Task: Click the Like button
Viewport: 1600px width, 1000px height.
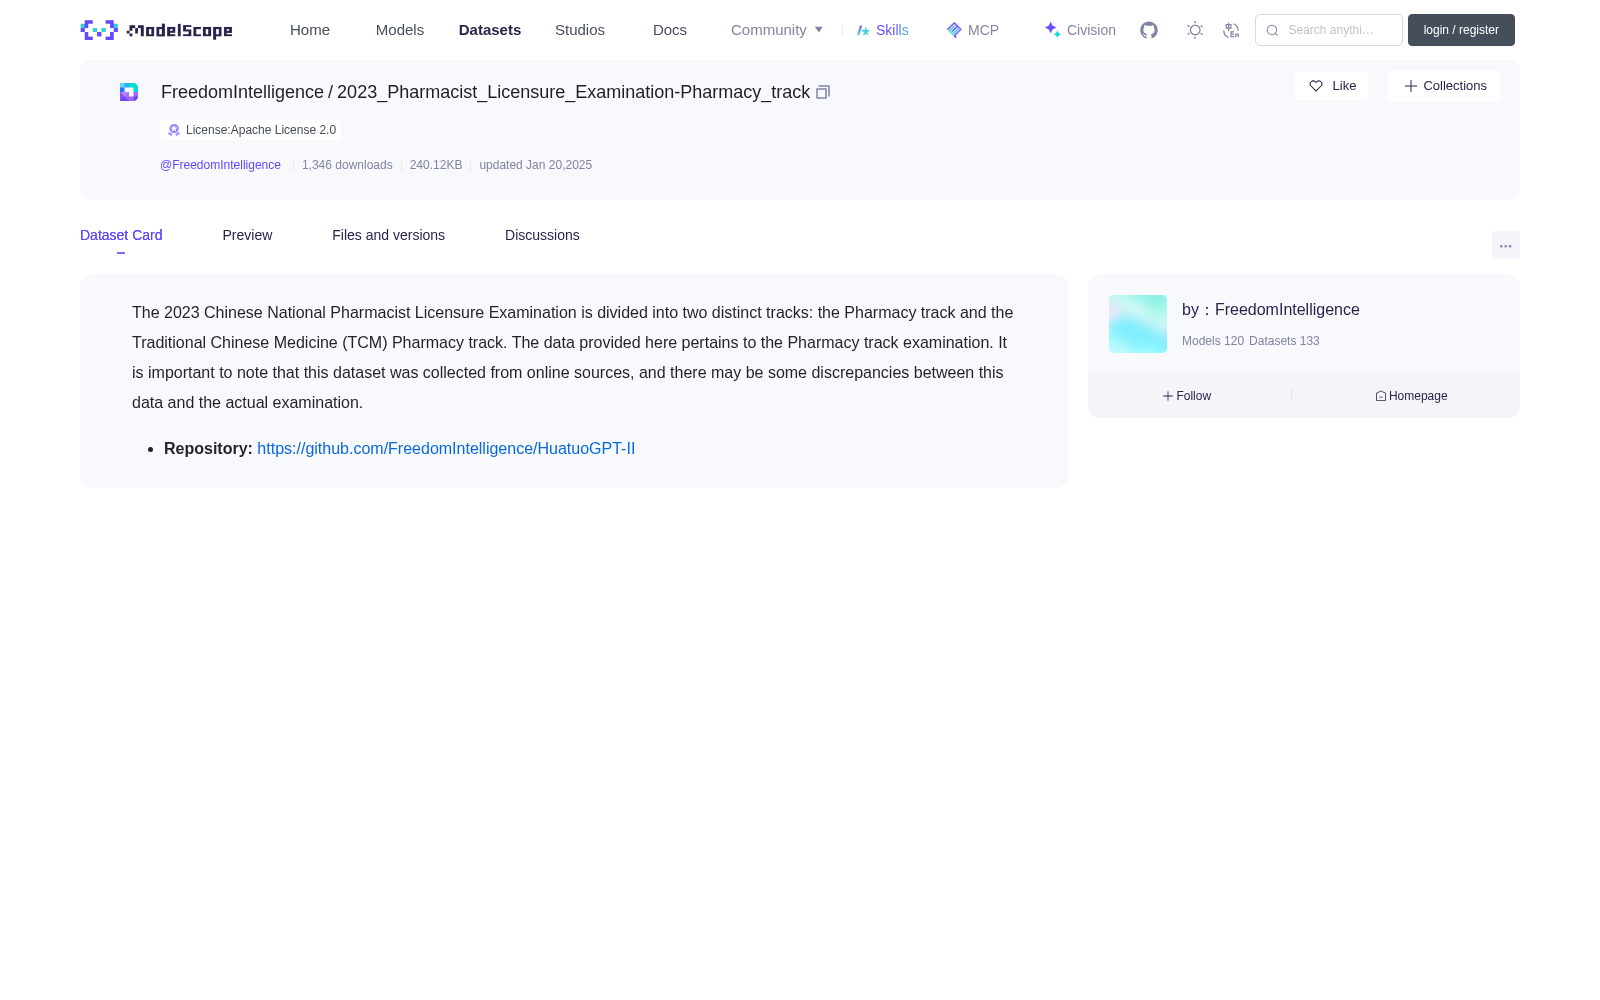Action: coord(1331,86)
